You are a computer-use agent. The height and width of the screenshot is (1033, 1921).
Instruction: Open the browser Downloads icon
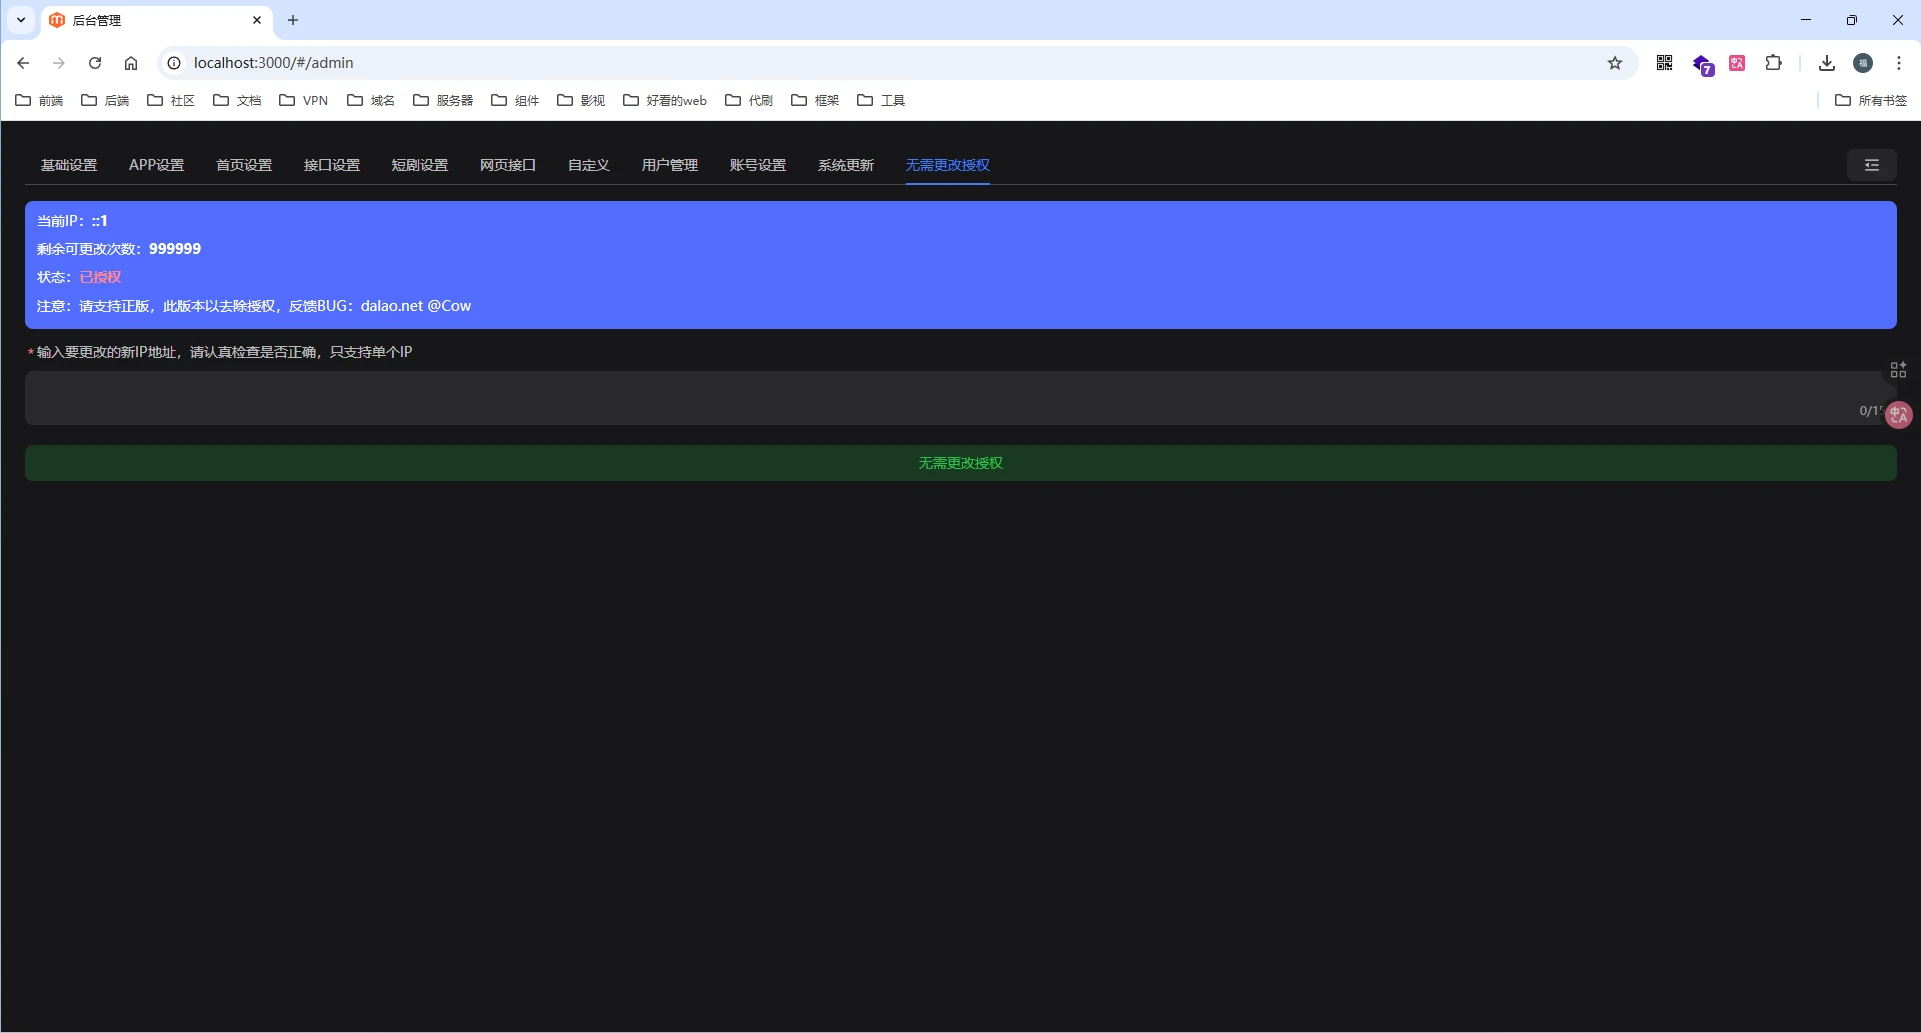[1826, 63]
